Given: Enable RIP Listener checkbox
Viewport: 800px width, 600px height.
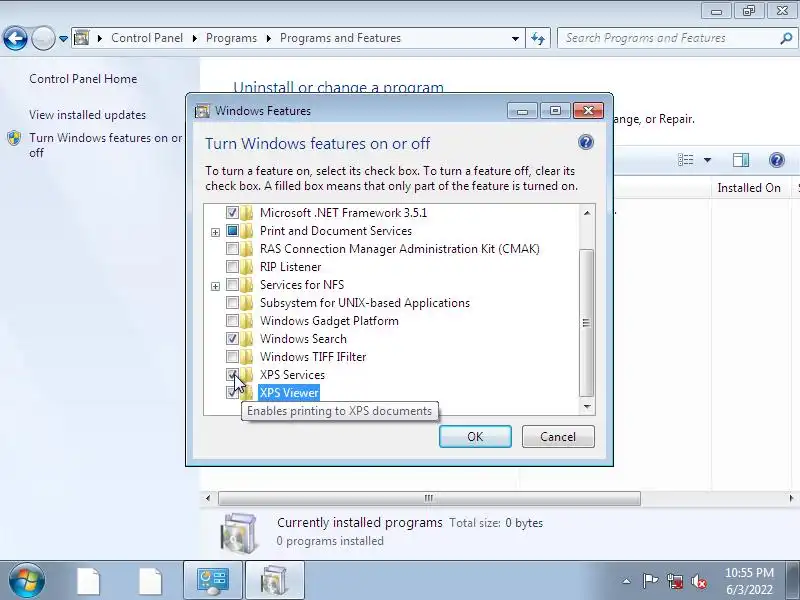Looking at the screenshot, I should tap(232, 266).
